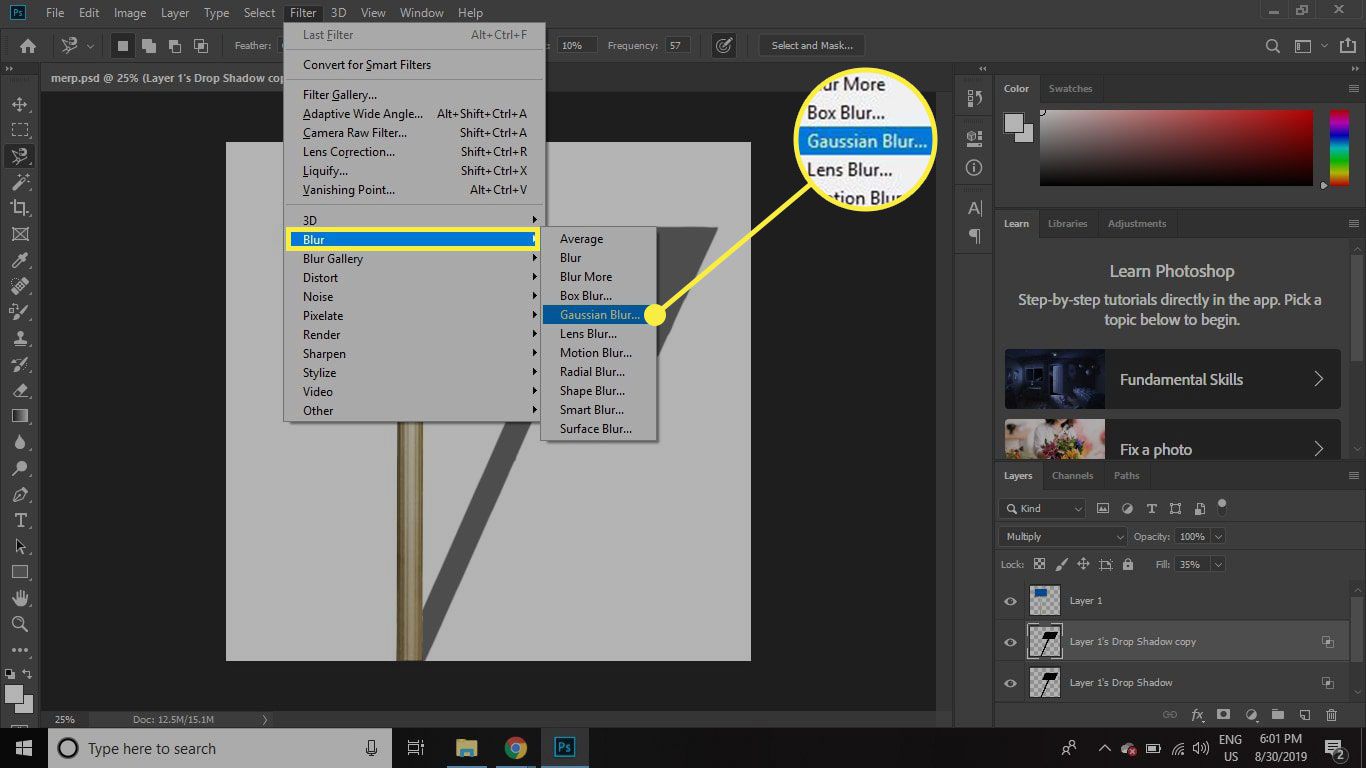Toggle layer filter on/off switch
The image size is (1366, 768).
pyautogui.click(x=1222, y=506)
